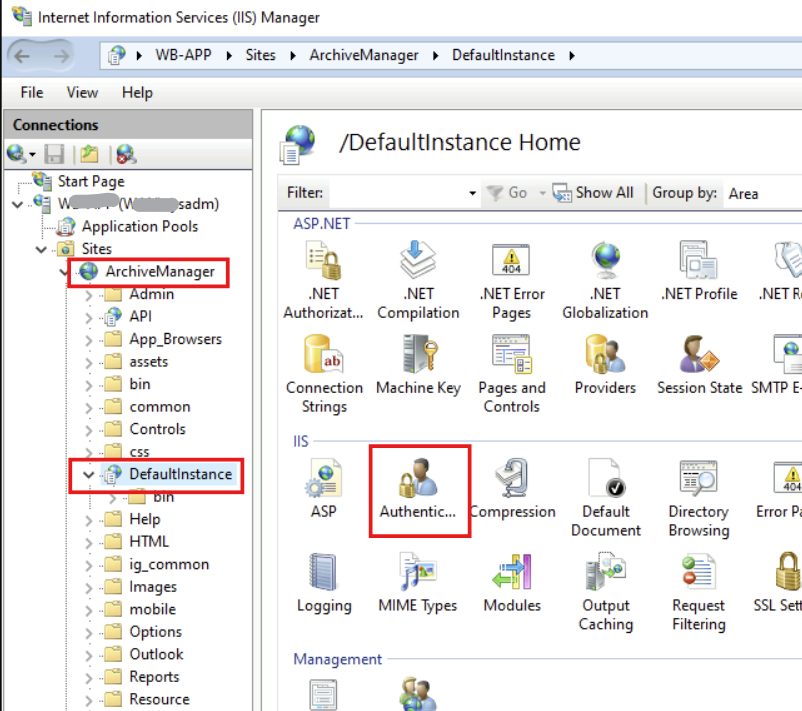Viewport: 802px width, 711px height.
Task: Click Sites in the address breadcrumb
Action: click(x=260, y=55)
